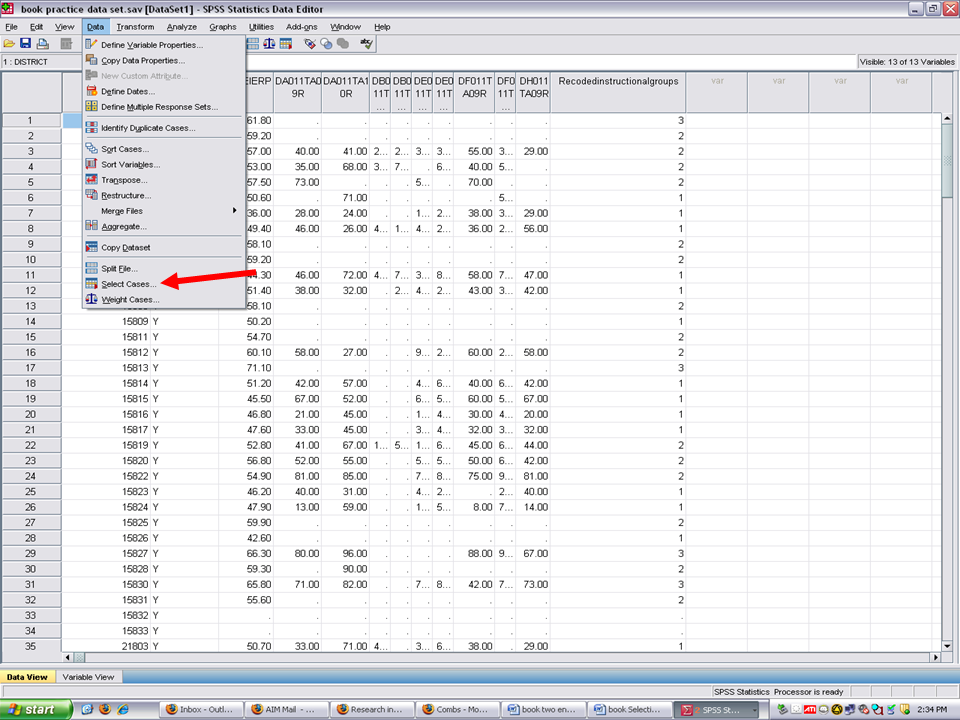Pick Sort Cases from the menu
This screenshot has width=960, height=720.
(124, 149)
